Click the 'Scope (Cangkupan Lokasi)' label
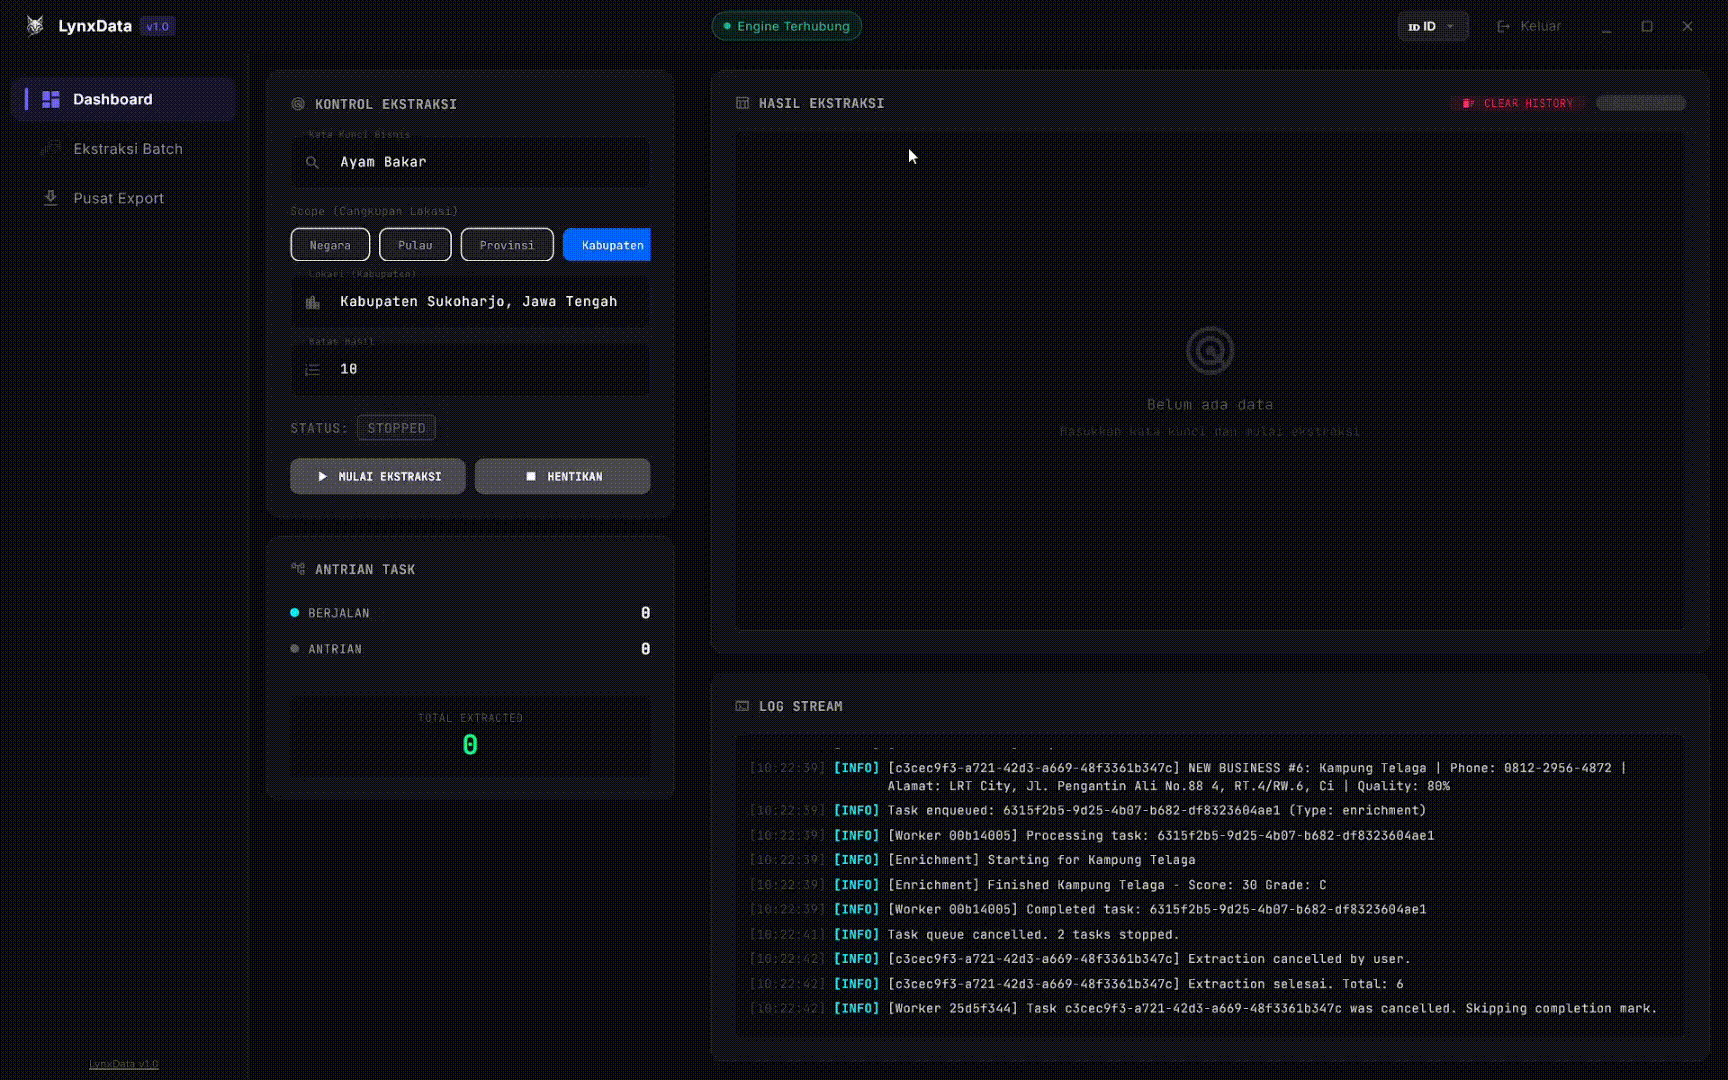This screenshot has height=1080, width=1728. tap(374, 211)
